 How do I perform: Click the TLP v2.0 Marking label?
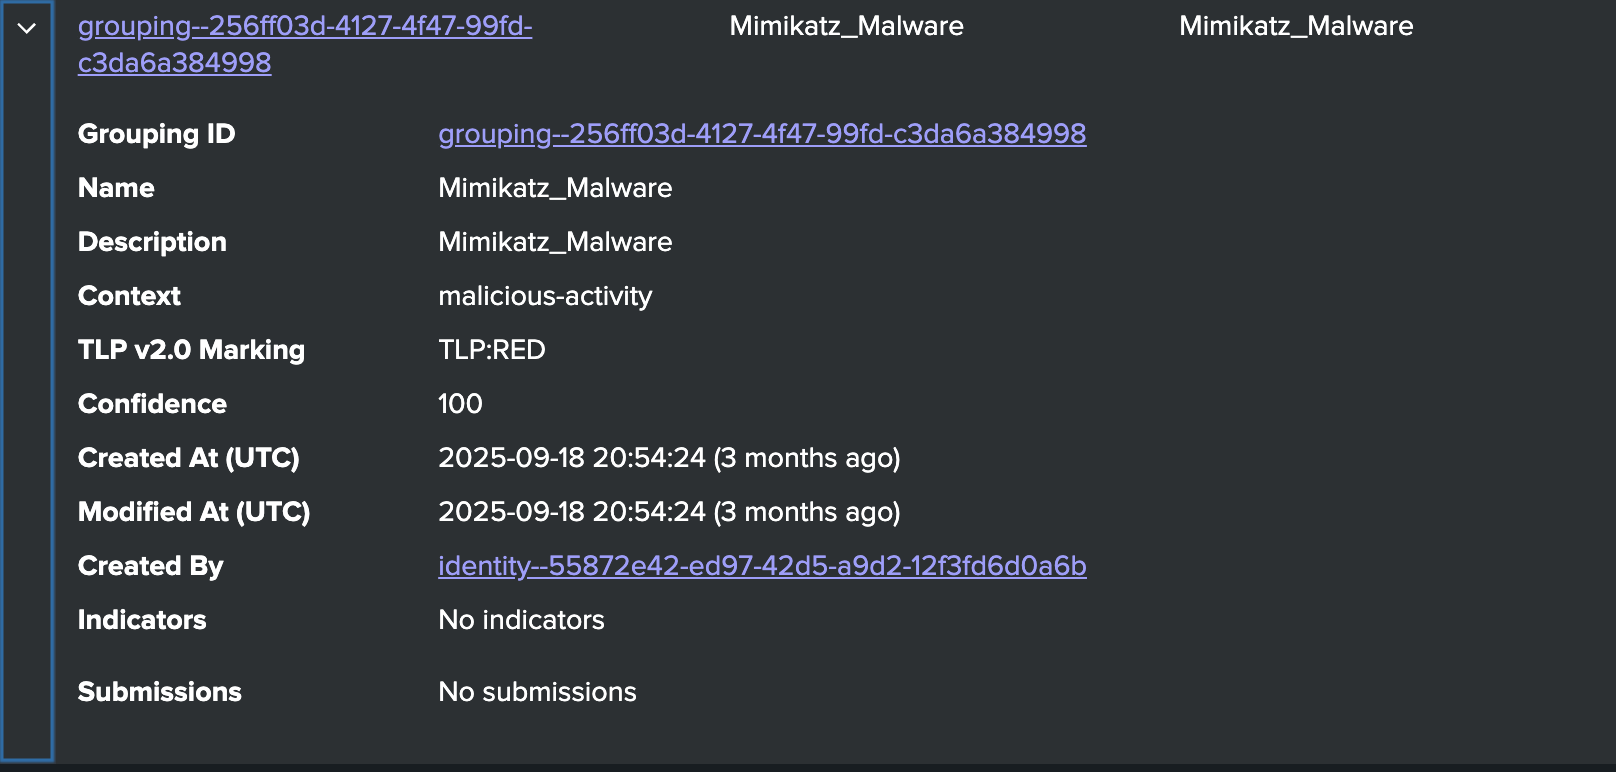[191, 349]
